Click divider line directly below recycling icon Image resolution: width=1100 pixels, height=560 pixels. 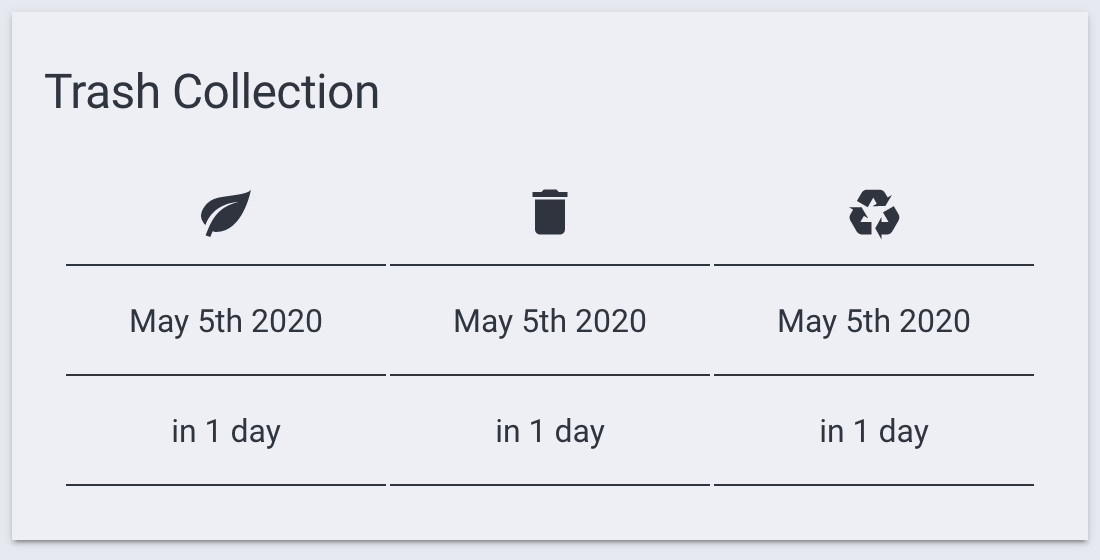[x=874, y=265]
